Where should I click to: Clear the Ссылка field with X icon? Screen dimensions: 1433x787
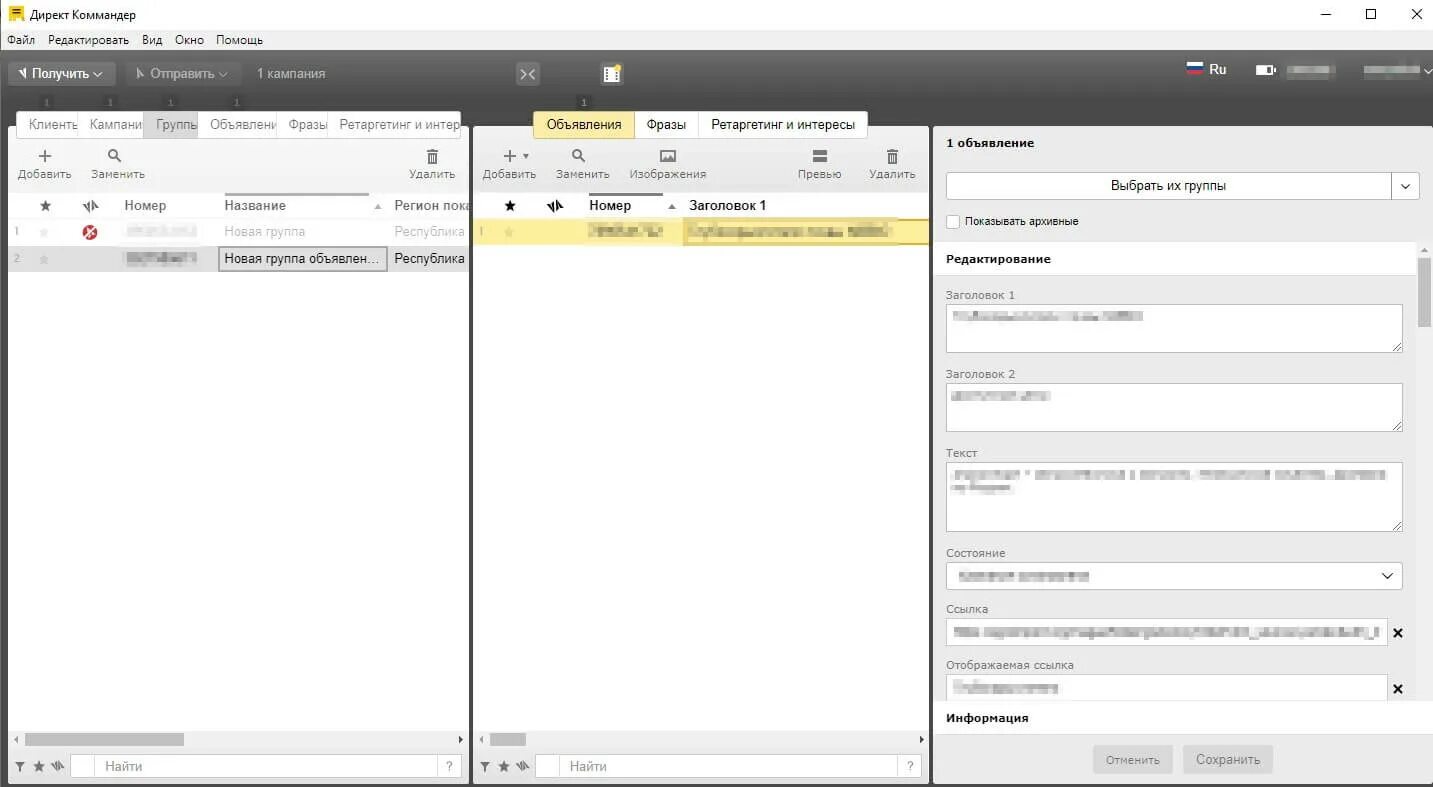(1398, 633)
